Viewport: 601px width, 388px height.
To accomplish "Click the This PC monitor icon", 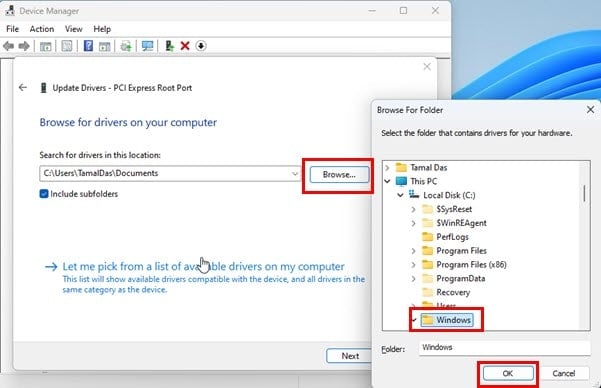I will point(401,181).
